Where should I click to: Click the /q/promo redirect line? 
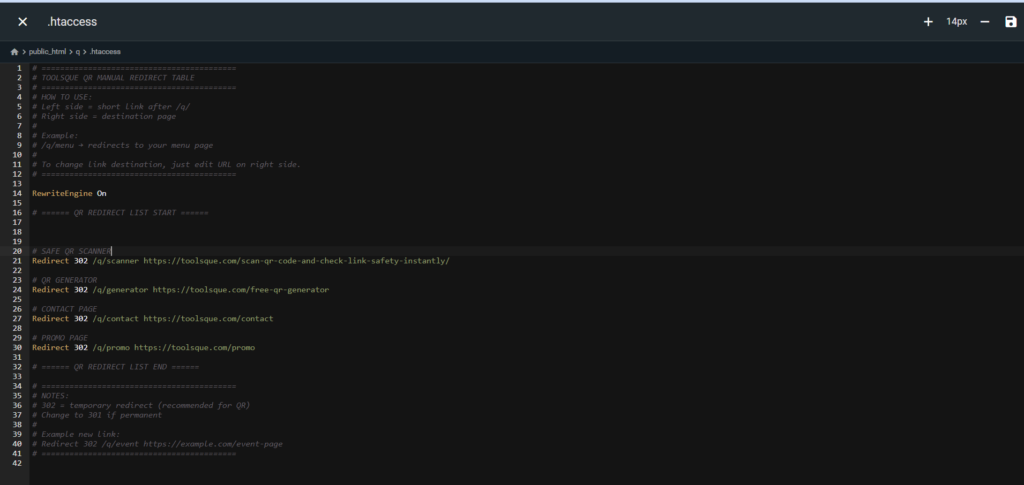tap(144, 347)
